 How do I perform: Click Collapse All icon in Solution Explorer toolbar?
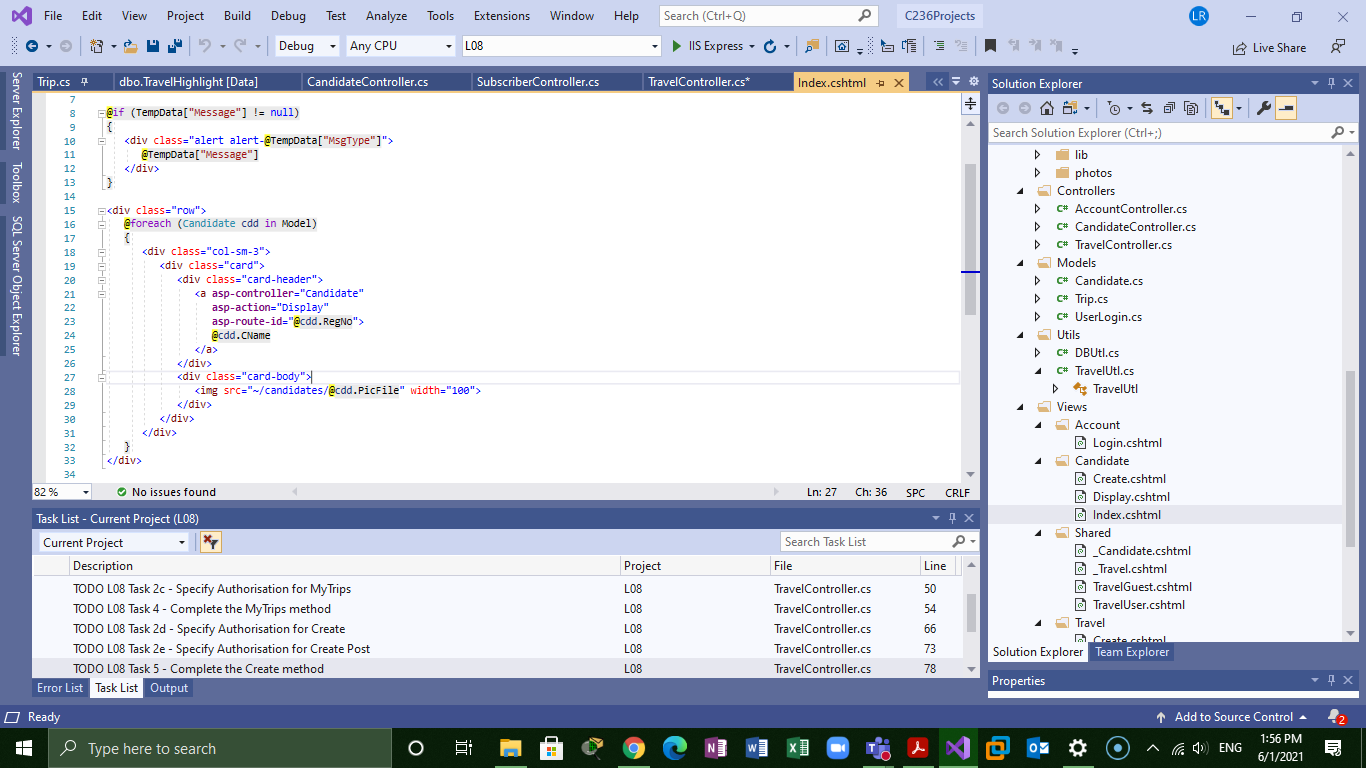click(x=1168, y=108)
